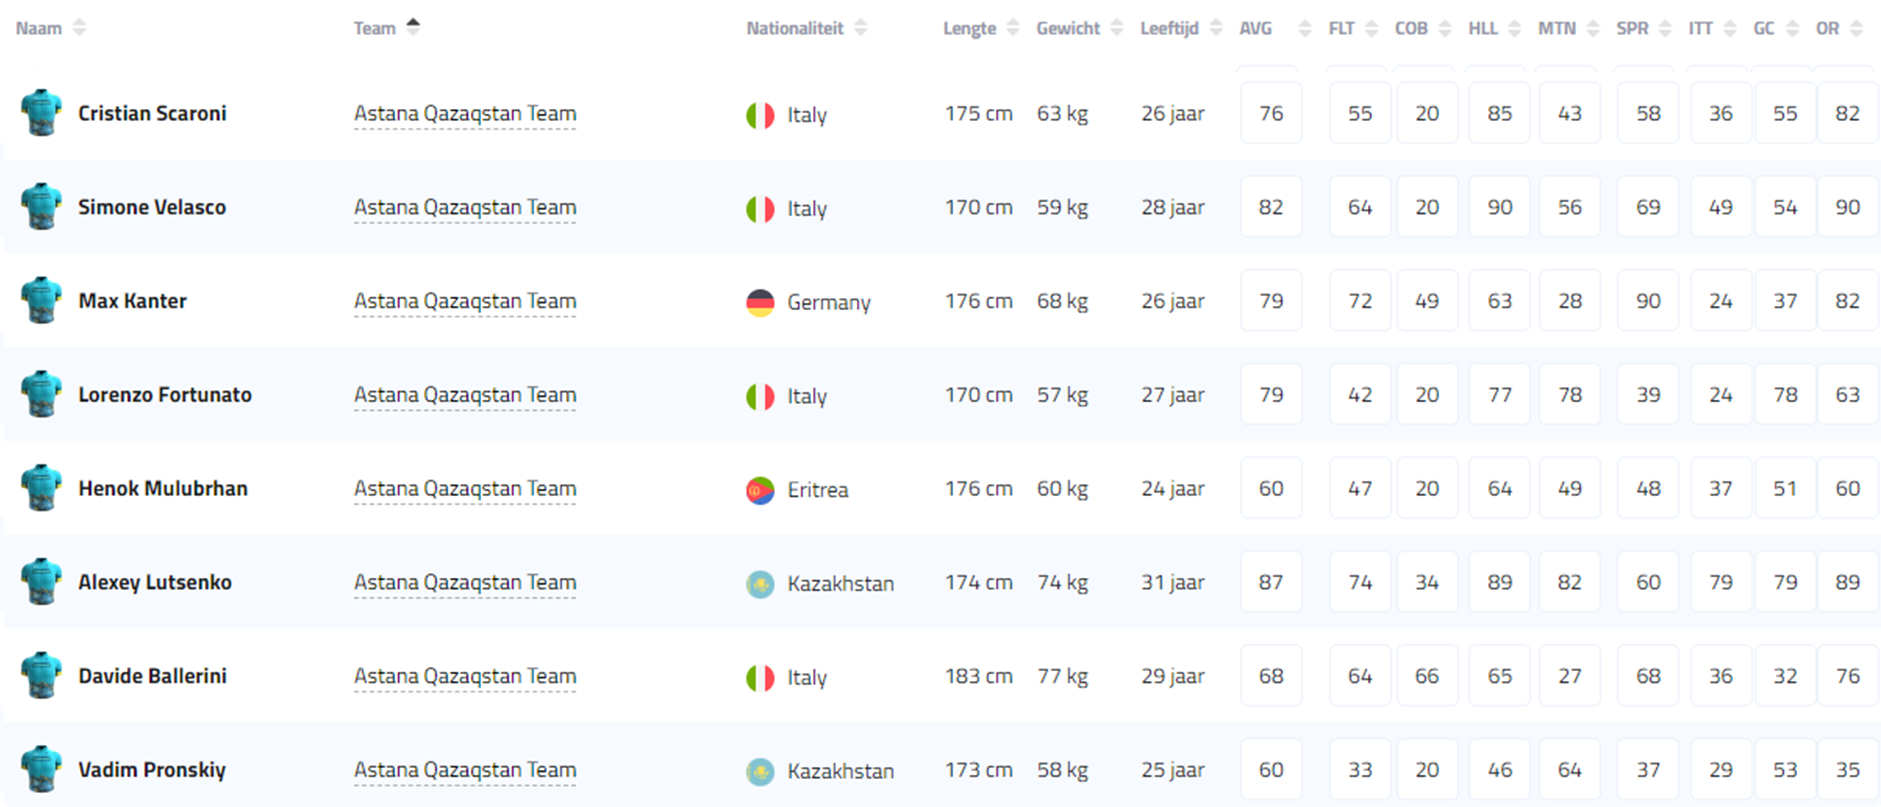Screen dimensions: 1881x807
Task: Click the Eritrea flag icon
Action: pos(760,490)
